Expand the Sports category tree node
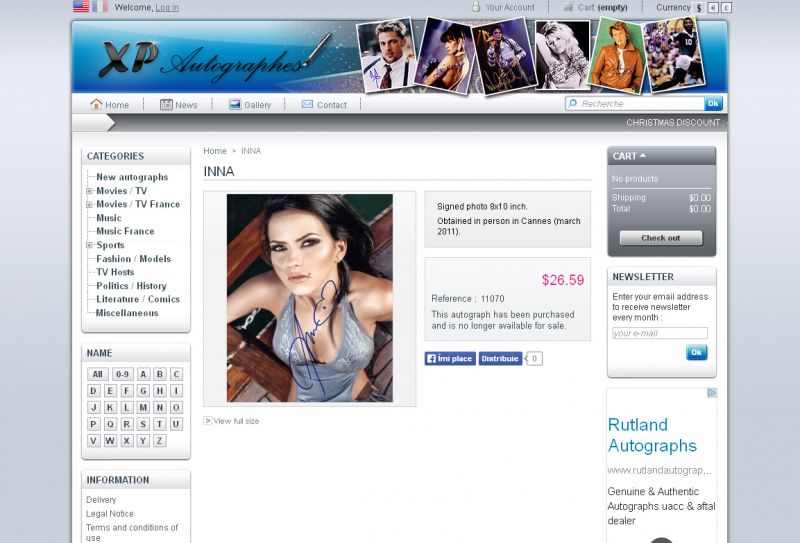 [x=89, y=245]
